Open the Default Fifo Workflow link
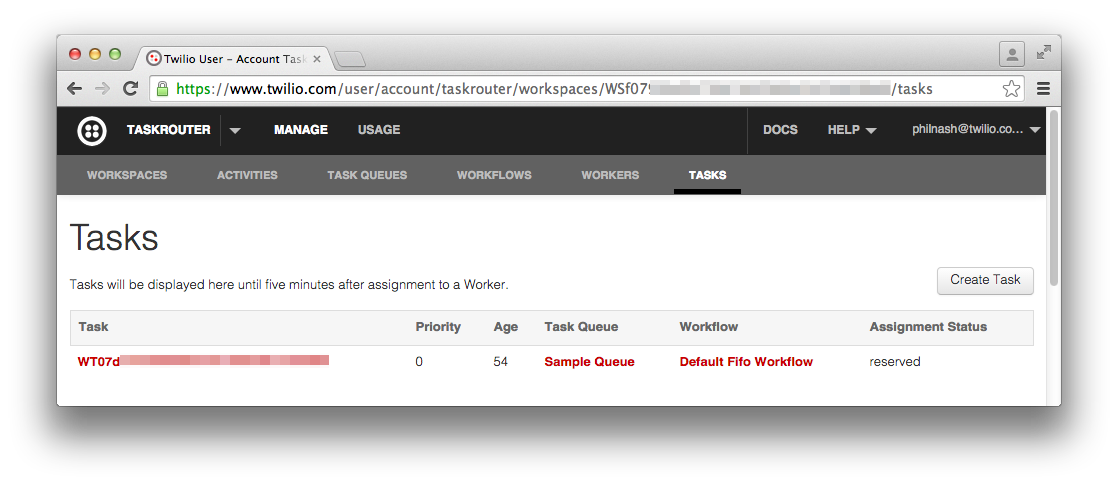 (x=746, y=362)
